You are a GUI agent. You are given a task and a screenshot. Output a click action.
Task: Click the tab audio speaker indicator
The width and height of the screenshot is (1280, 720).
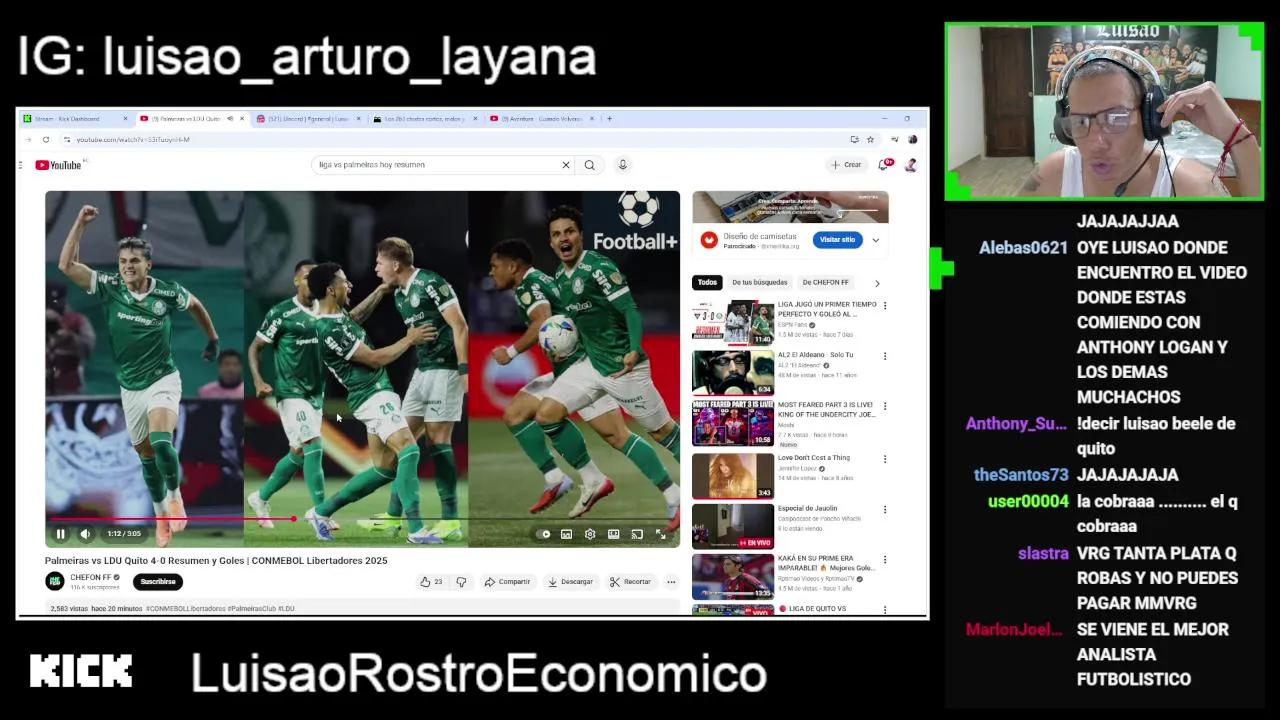pyautogui.click(x=230, y=119)
